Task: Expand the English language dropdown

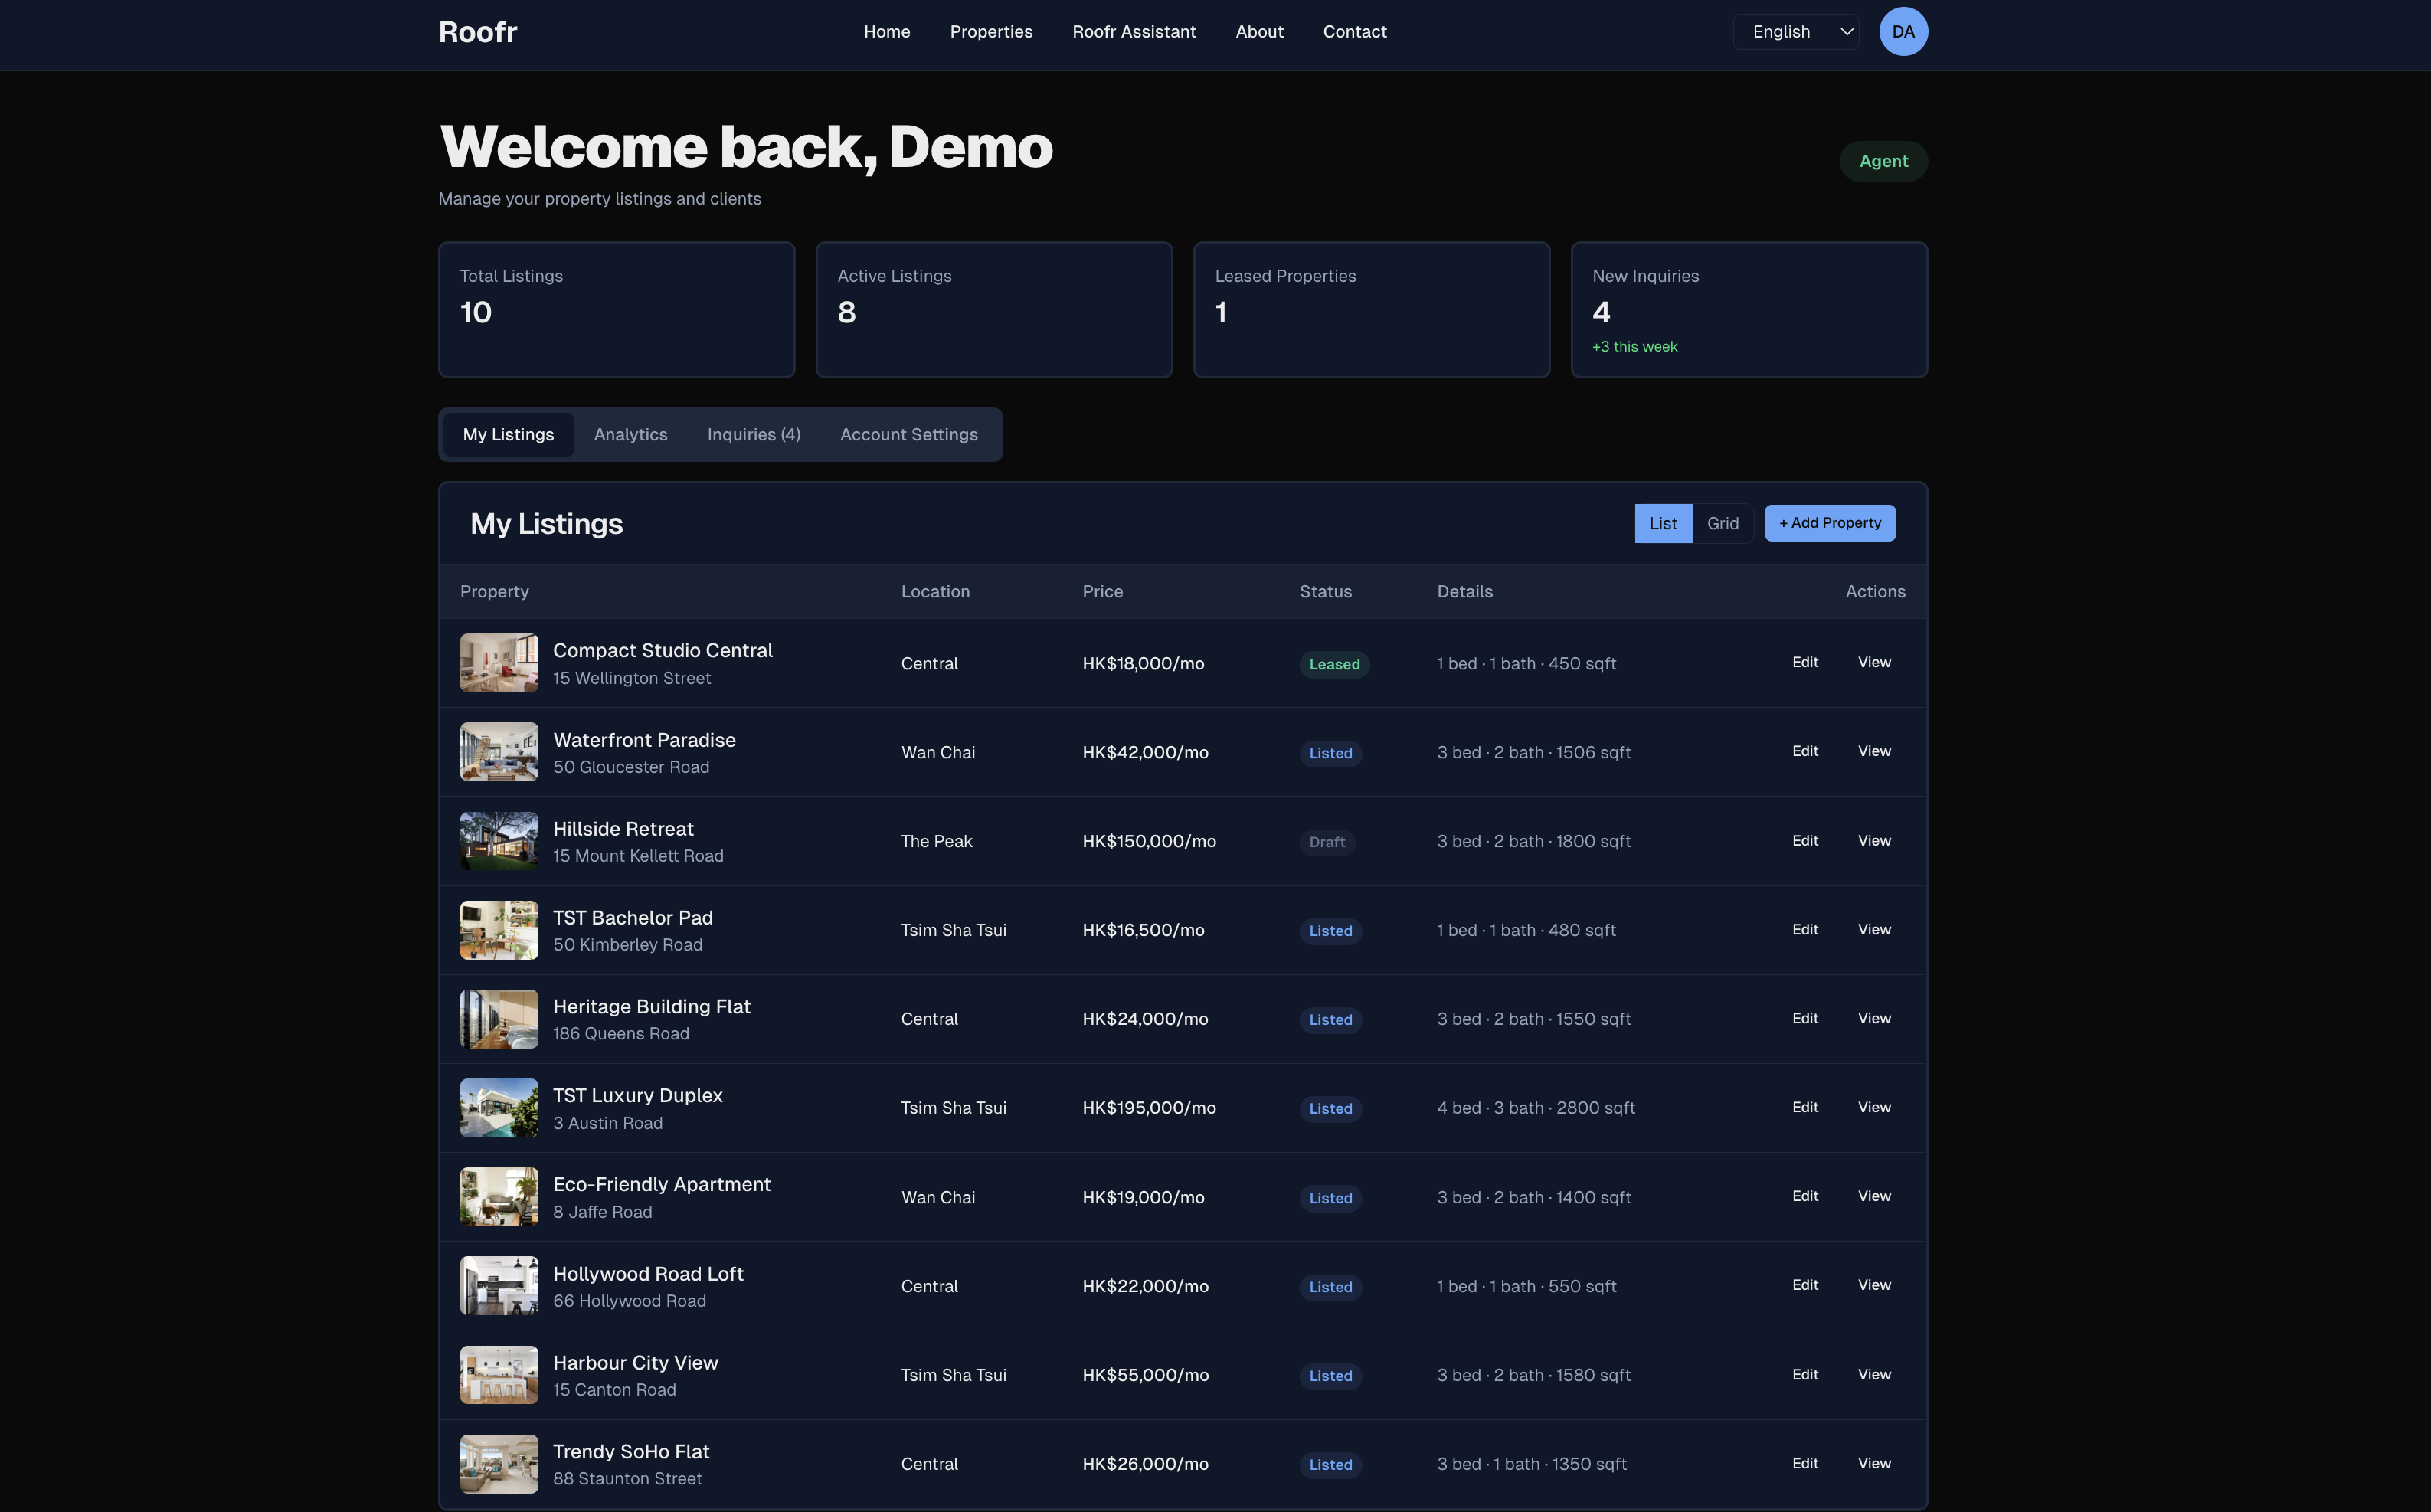Action: coord(1796,32)
